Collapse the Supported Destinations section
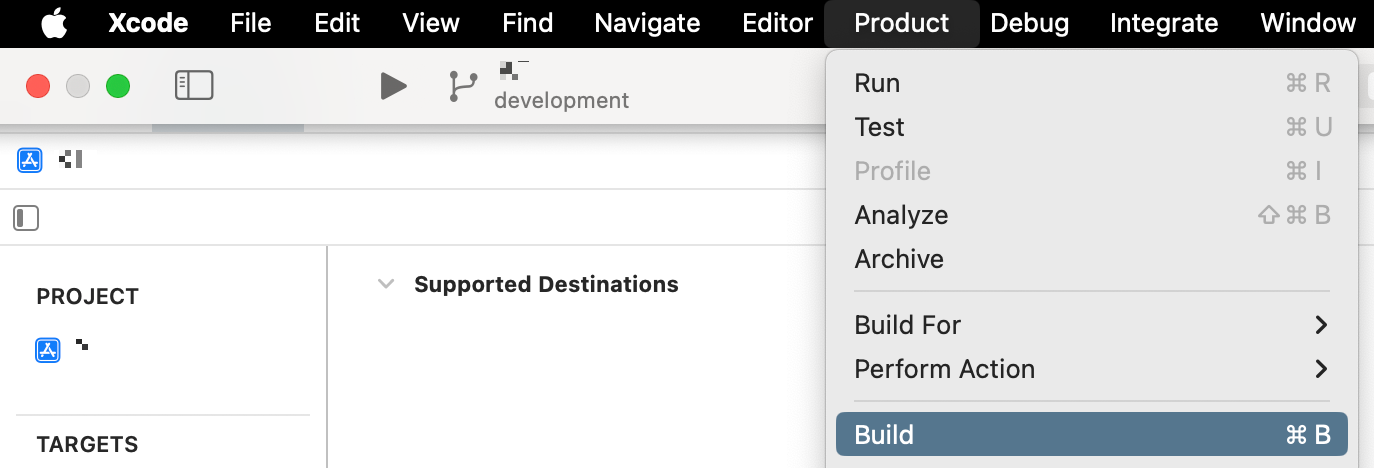The height and width of the screenshot is (468, 1374). coord(386,285)
